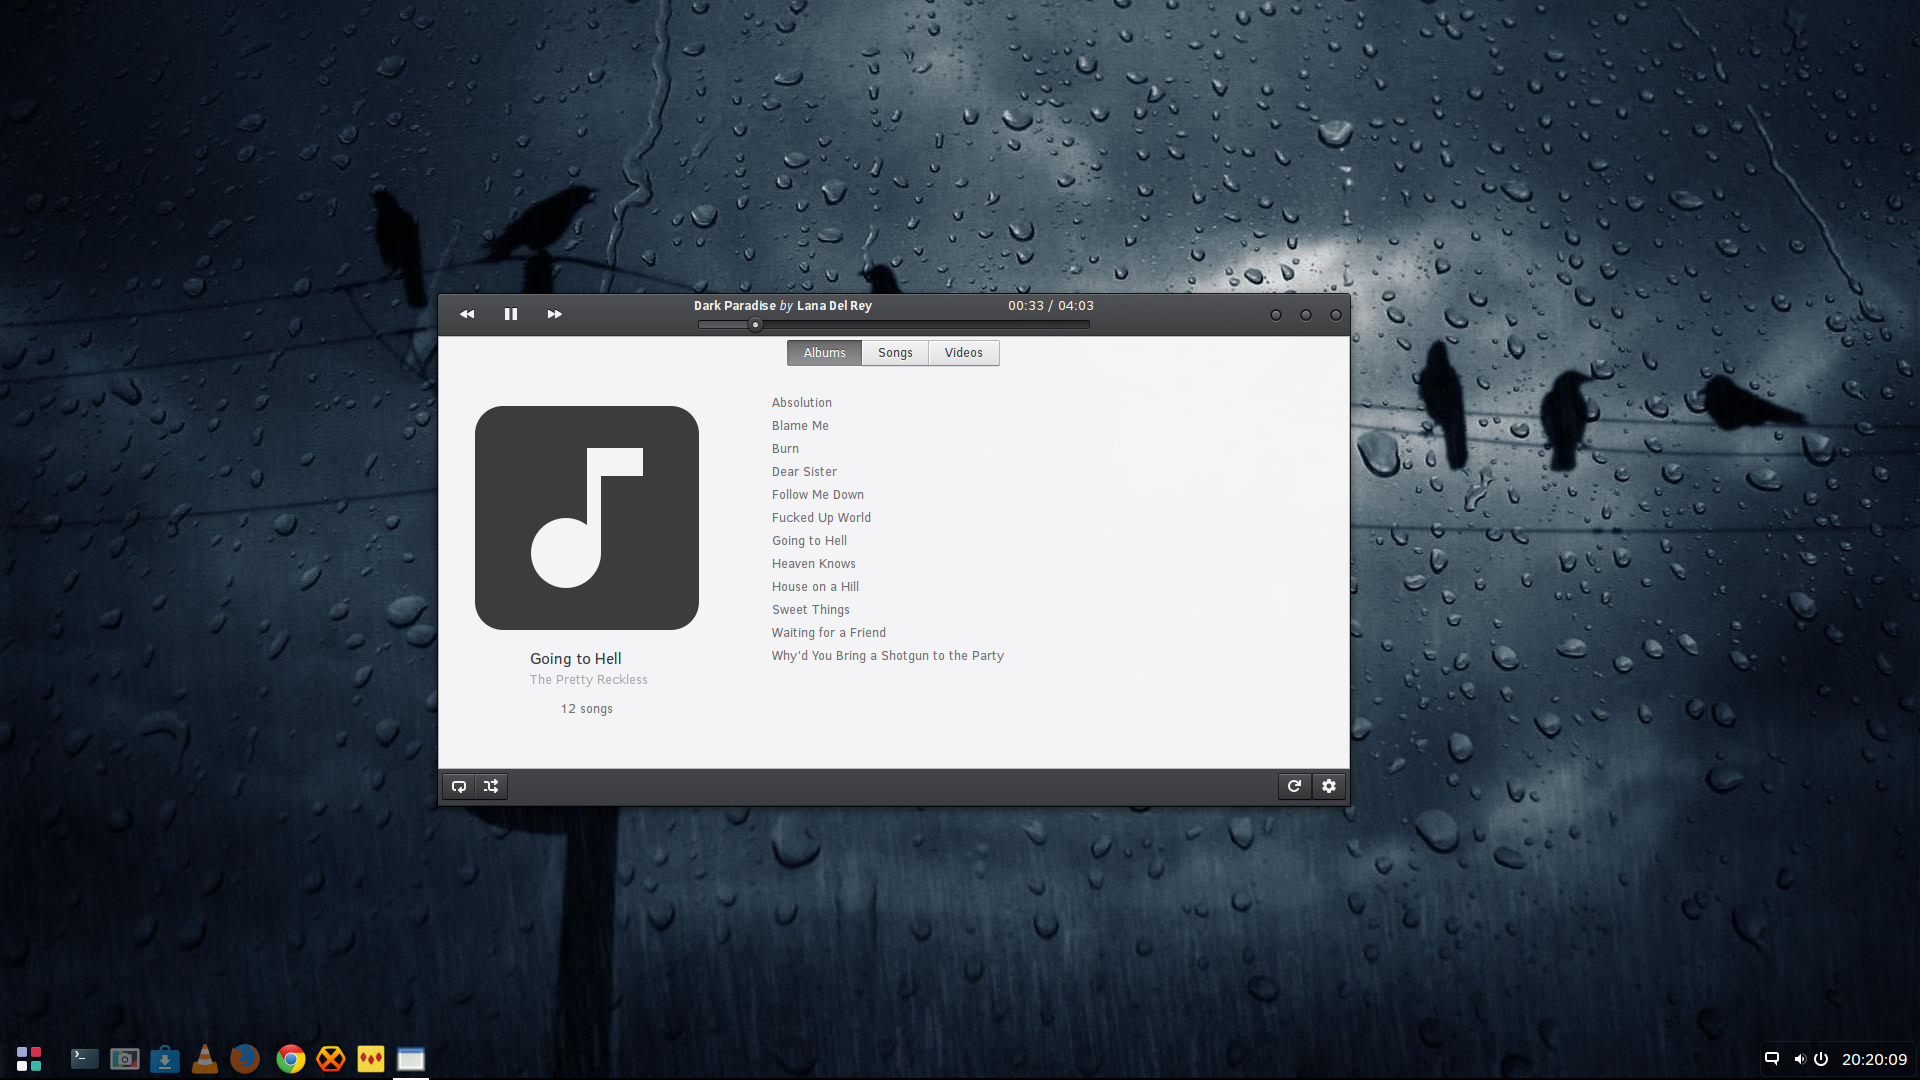
Task: Minimize the music player window
Action: coord(1276,315)
